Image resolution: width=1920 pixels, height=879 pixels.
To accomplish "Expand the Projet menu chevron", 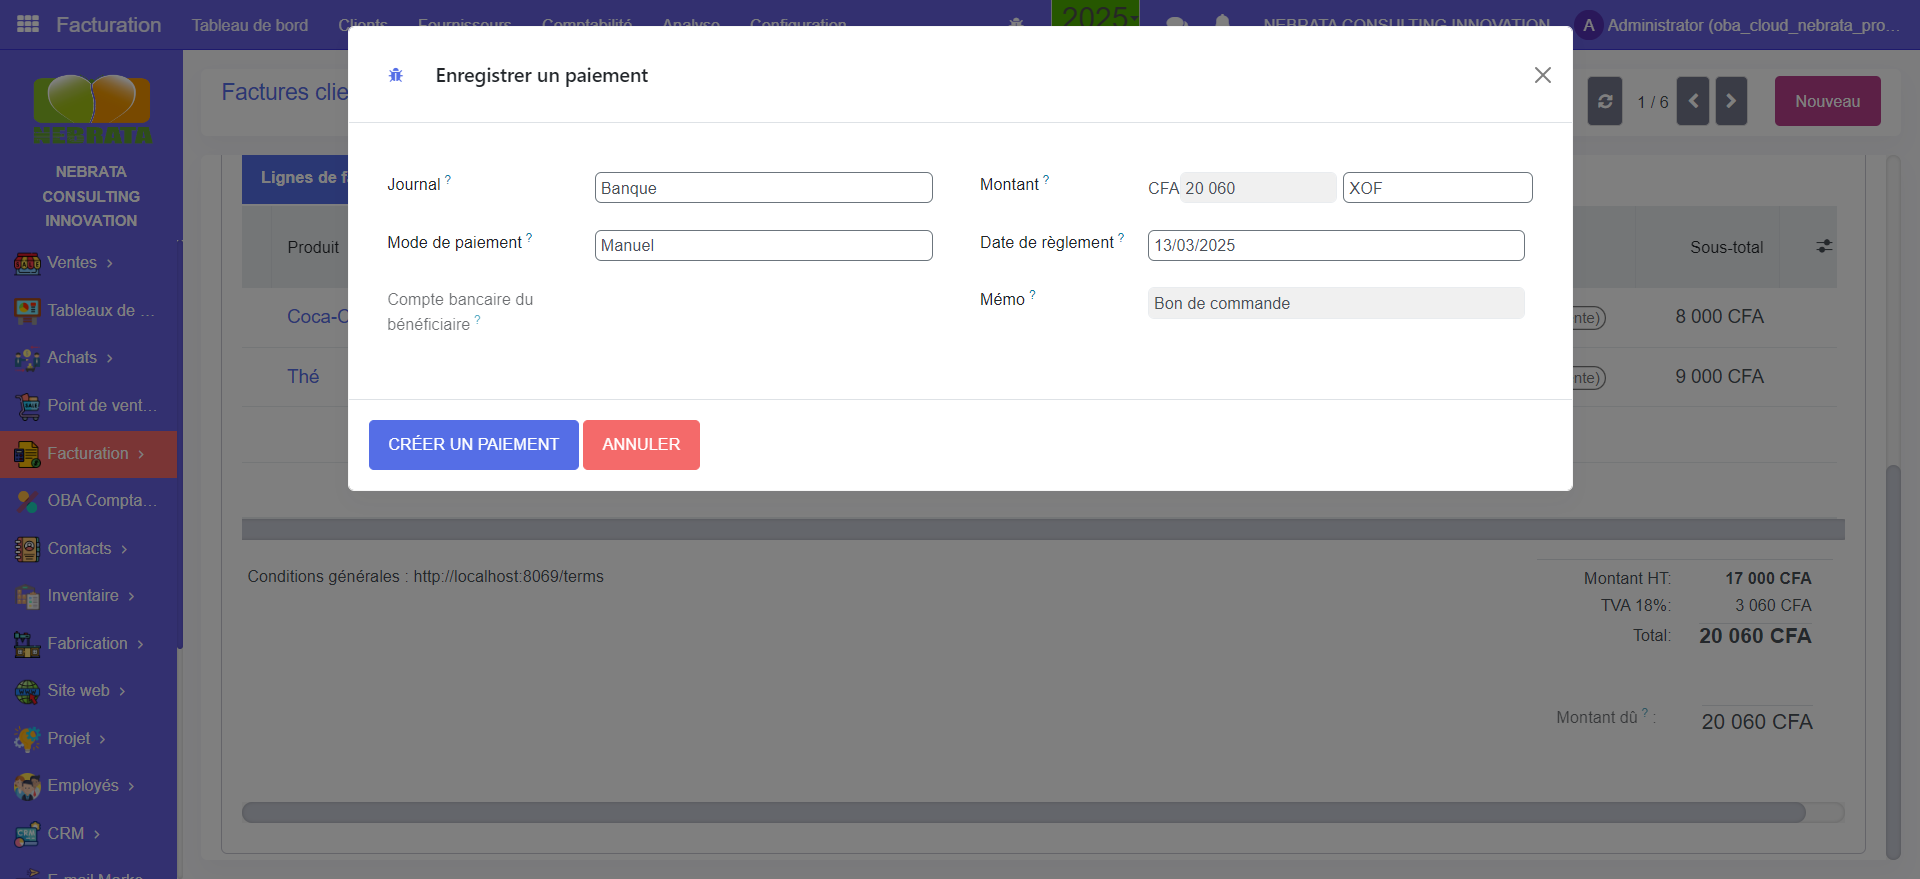I will [102, 739].
